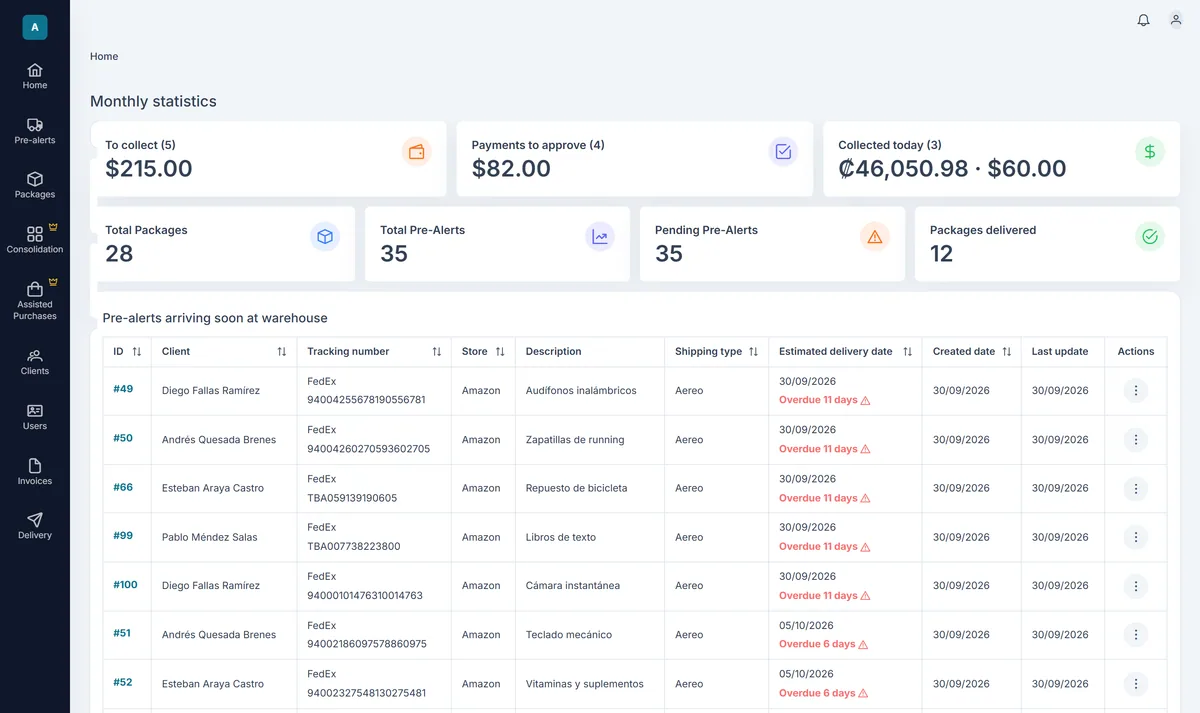Sort by Shipping type column
This screenshot has width=1200, height=713.
pos(754,352)
